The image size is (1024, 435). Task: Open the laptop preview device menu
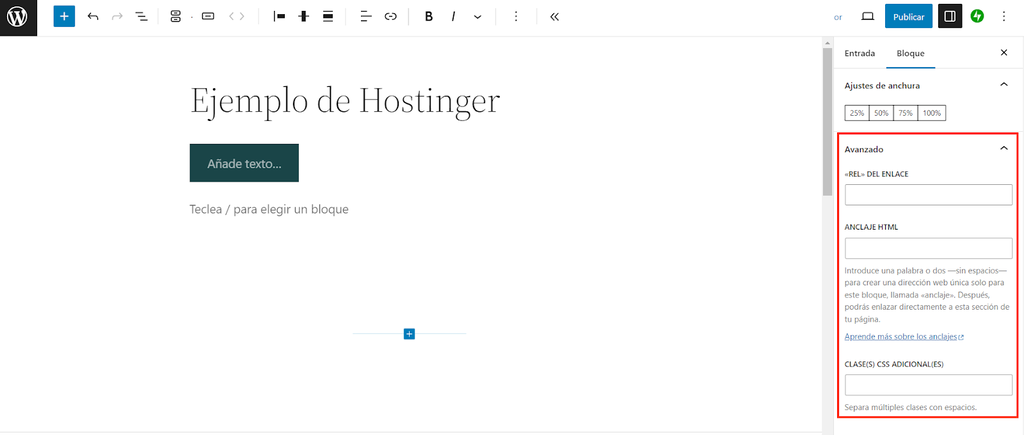[867, 16]
